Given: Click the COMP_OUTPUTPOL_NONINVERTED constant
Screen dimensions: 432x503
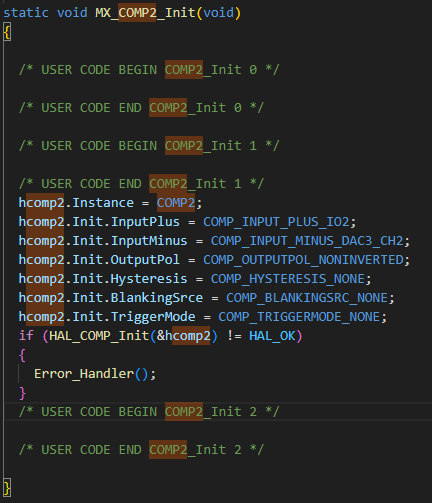Looking at the screenshot, I should tap(303, 260).
